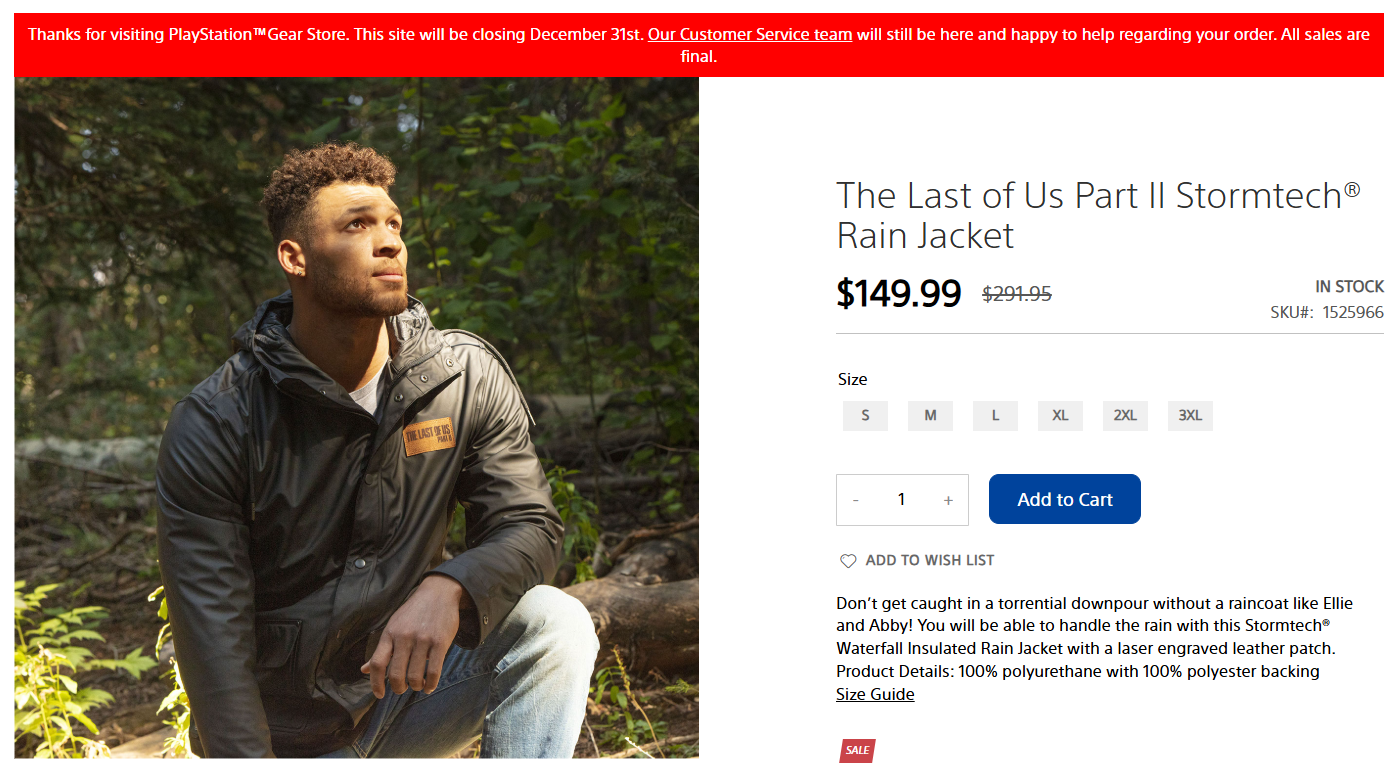Click the ADD TO WISH LIST text
Viewport: 1394px width, 763px height.
pos(929,561)
